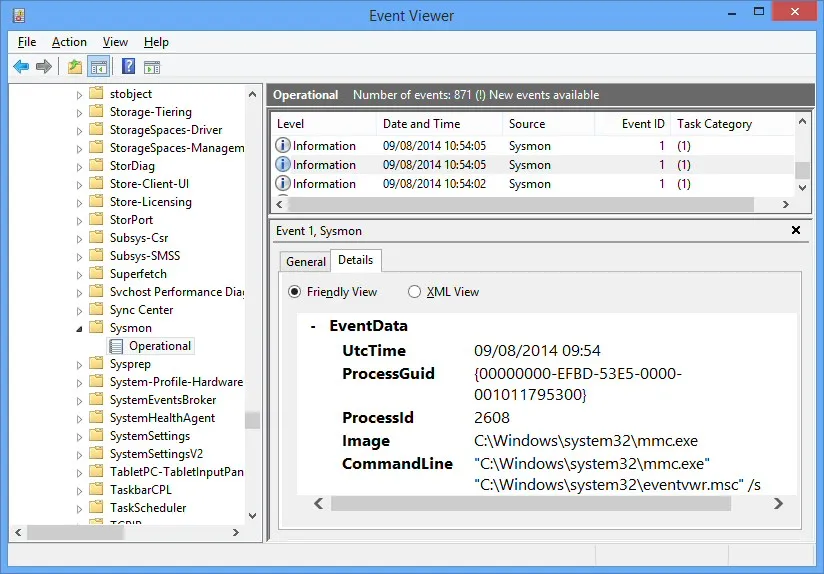
Task: Click the Back arrow in the toolbar
Action: pos(21,67)
